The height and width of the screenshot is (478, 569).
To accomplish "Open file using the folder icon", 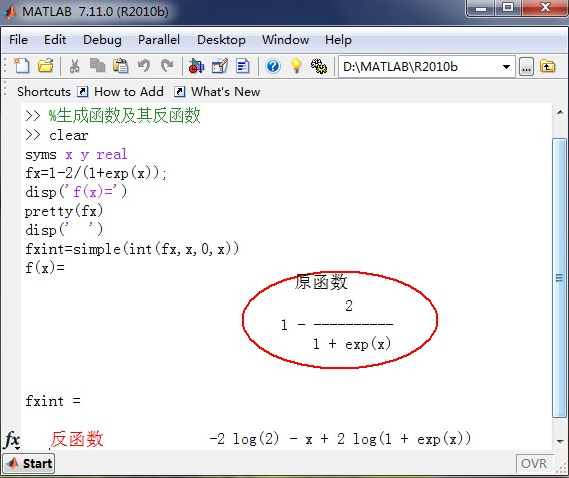I will click(x=46, y=66).
